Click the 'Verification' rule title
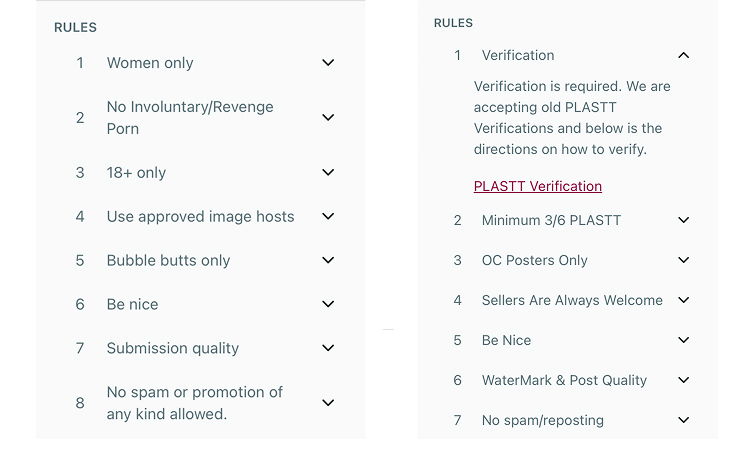Image resolution: width=753 pixels, height=454 pixels. pos(518,56)
